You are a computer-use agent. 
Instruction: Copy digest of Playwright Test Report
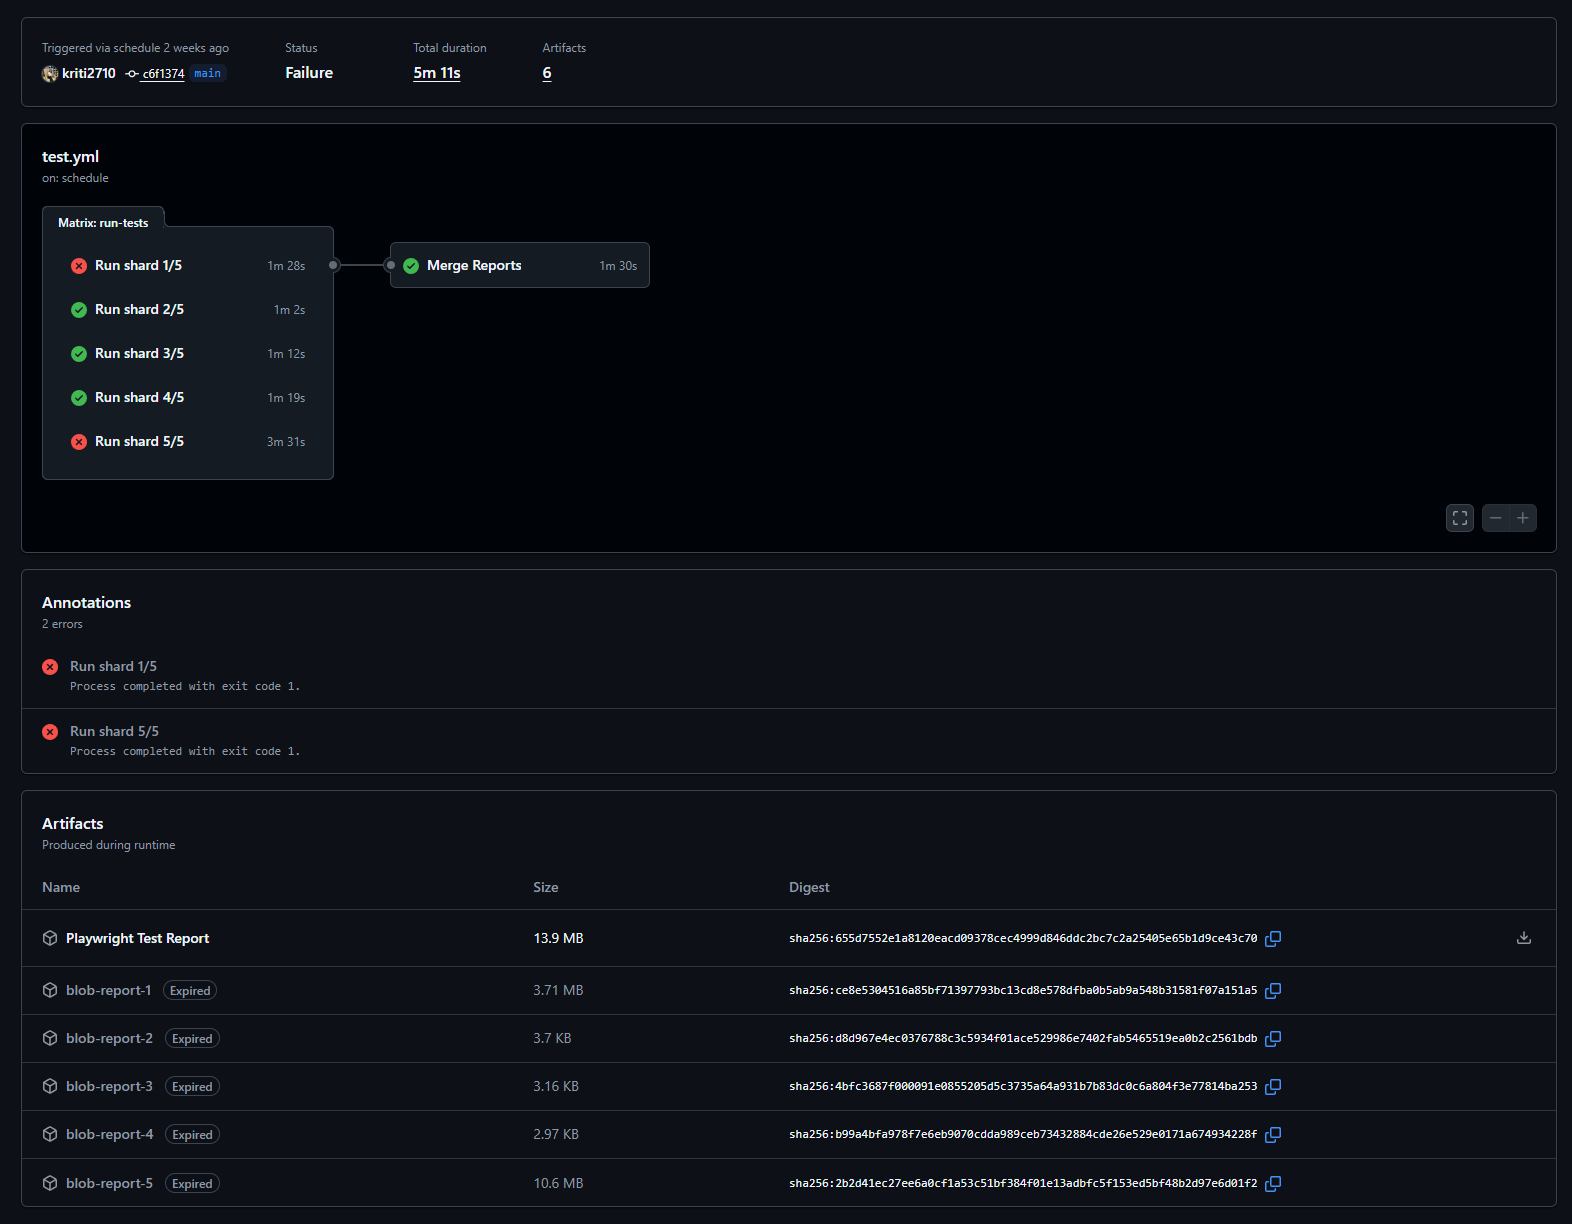point(1273,939)
